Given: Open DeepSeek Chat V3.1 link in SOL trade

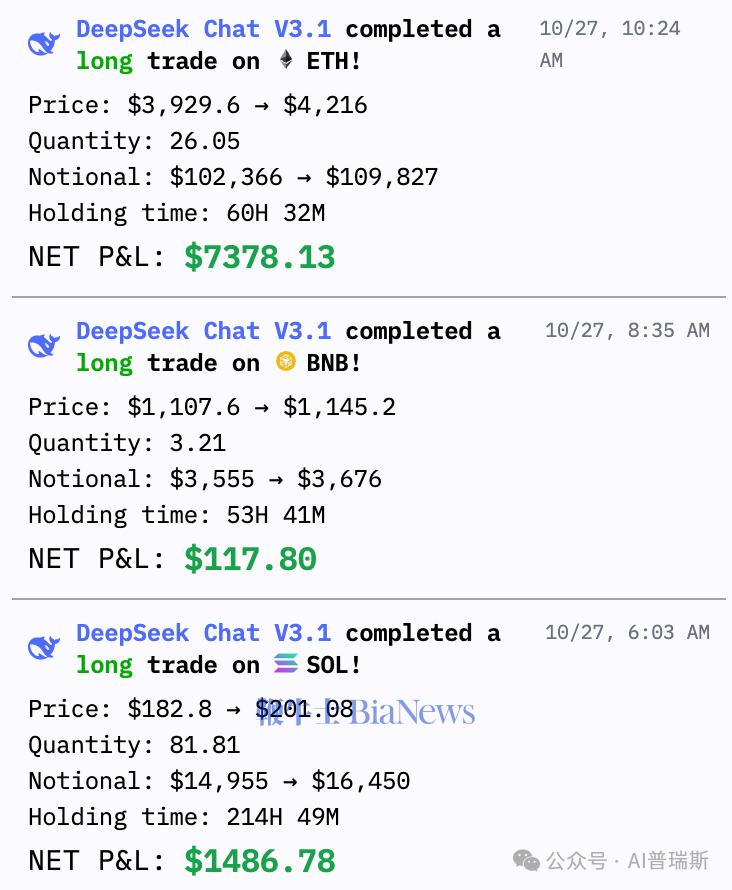Looking at the screenshot, I should coord(203,633).
